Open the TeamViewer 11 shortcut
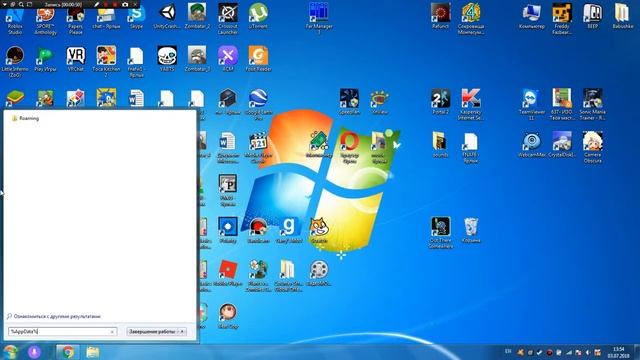 (x=531, y=104)
